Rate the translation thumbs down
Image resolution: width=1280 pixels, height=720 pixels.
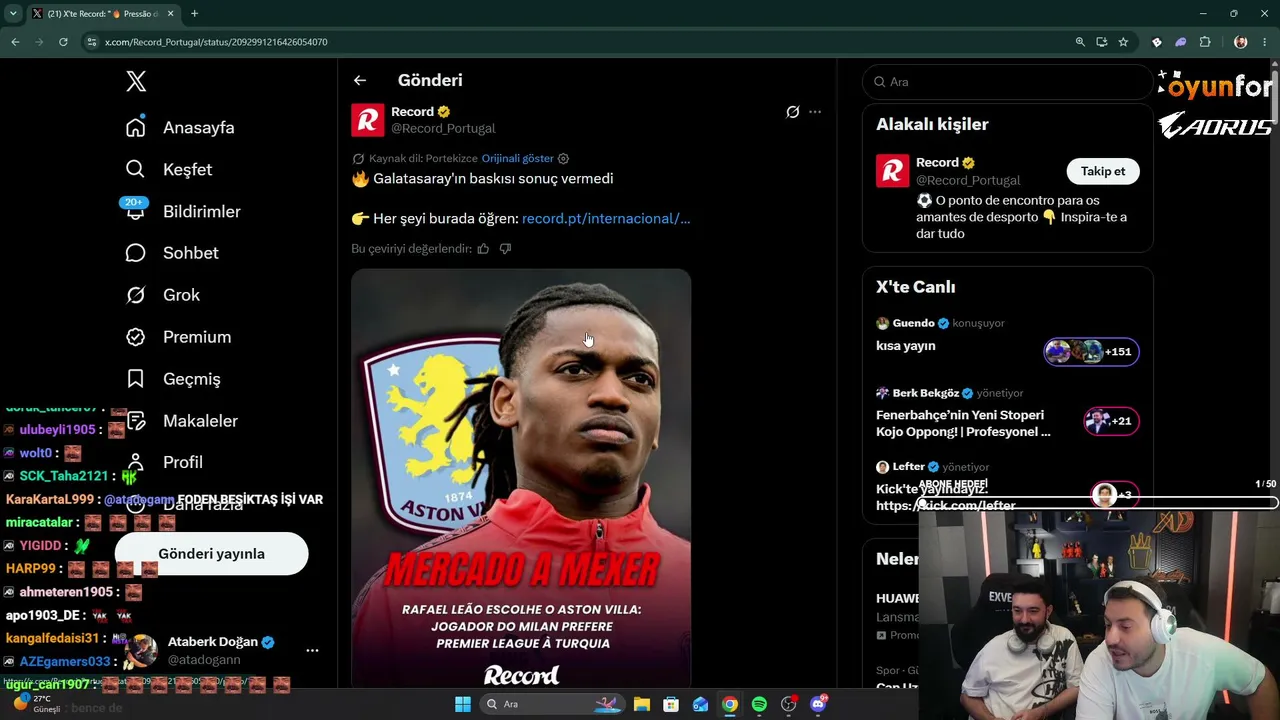(505, 248)
